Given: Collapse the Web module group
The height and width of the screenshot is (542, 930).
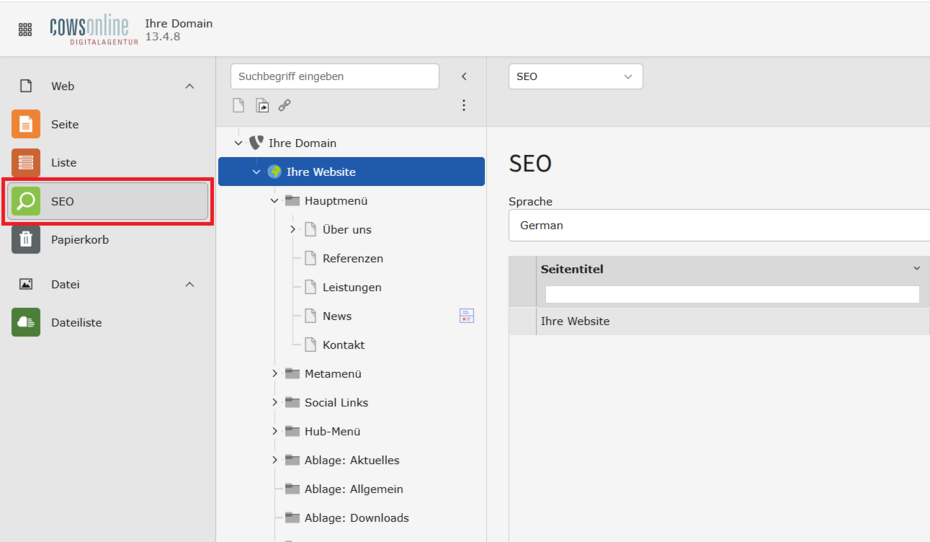Looking at the screenshot, I should click(189, 86).
